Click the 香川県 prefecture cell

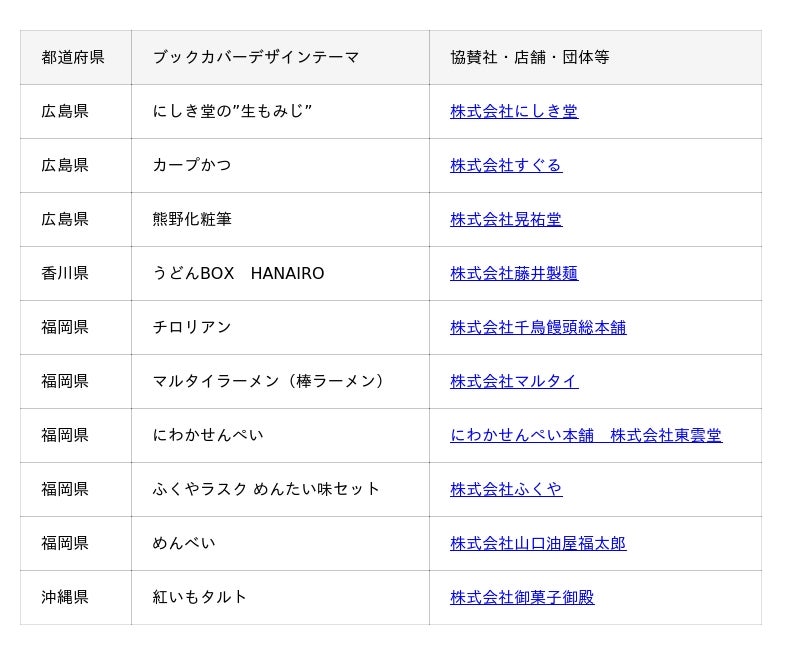click(x=65, y=273)
